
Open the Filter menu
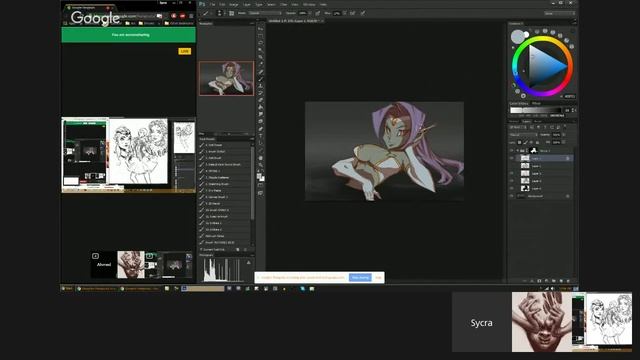tap(283, 4)
